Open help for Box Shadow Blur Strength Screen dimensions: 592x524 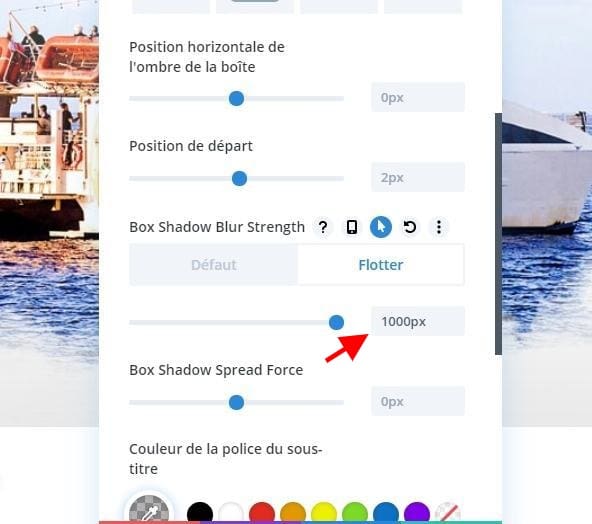tap(323, 227)
